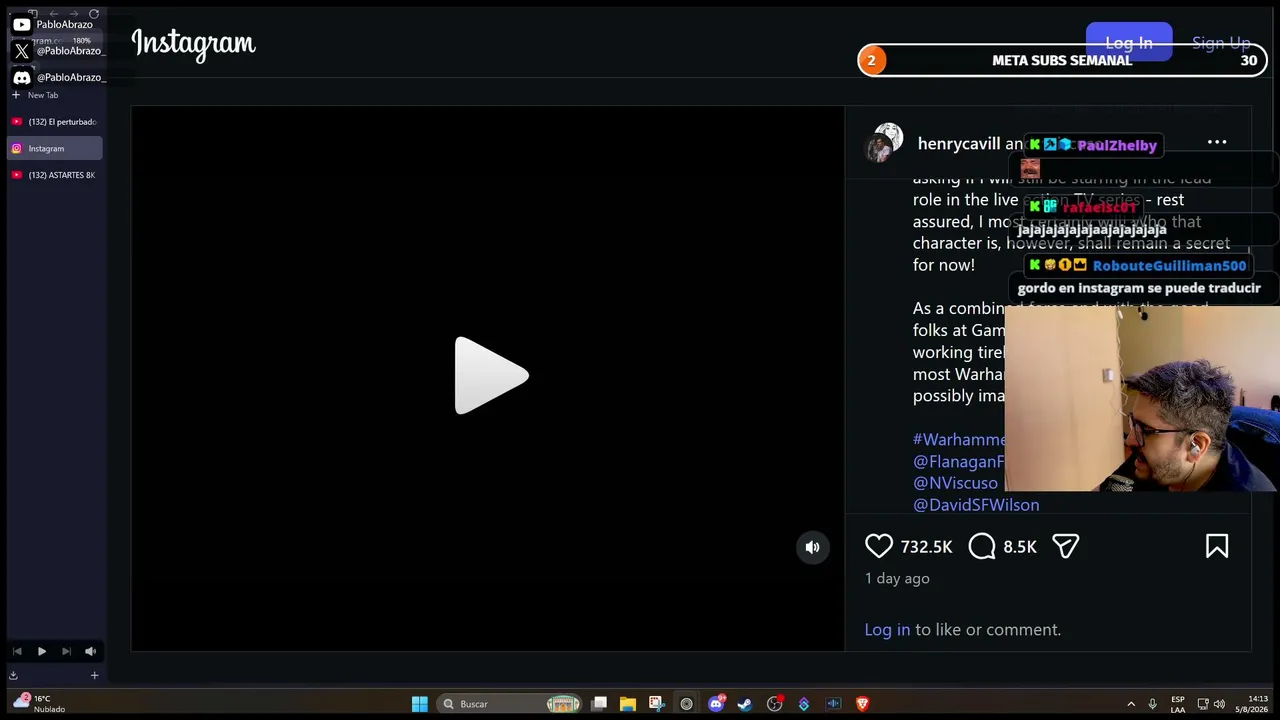Skip to the previous track in sidebar player
This screenshot has width=1280, height=720.
click(17, 651)
